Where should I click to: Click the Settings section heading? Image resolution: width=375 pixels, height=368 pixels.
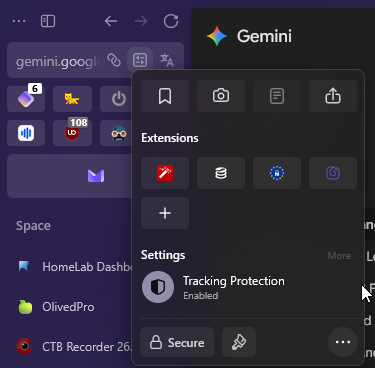coord(163,255)
